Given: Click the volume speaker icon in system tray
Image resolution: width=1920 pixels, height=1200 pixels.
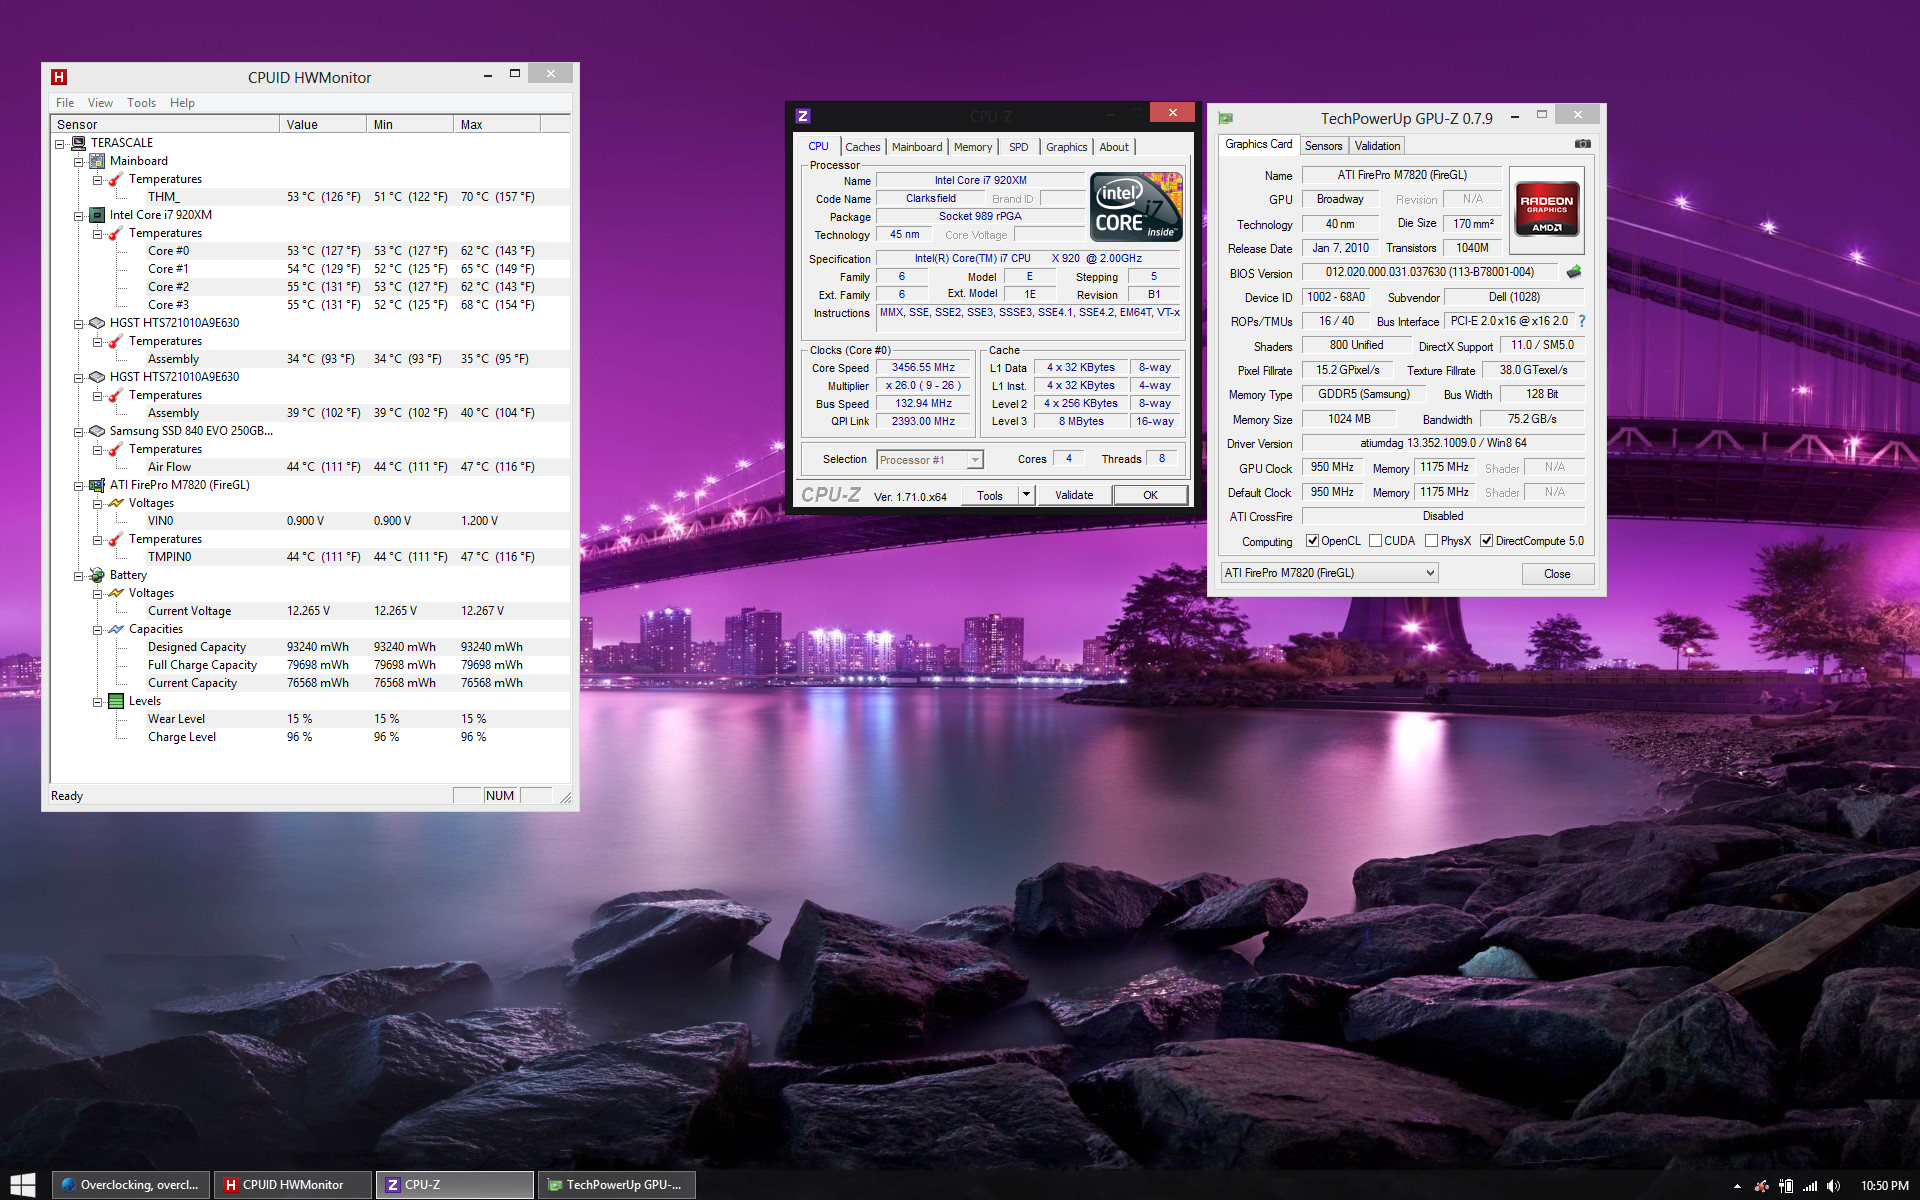Looking at the screenshot, I should coord(1833,1186).
